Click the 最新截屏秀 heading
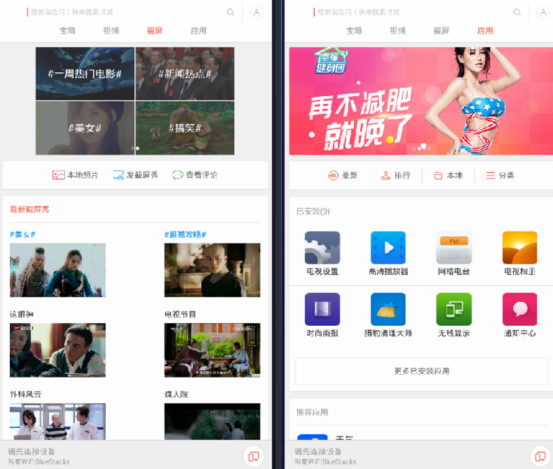The height and width of the screenshot is (469, 553). click(x=30, y=209)
